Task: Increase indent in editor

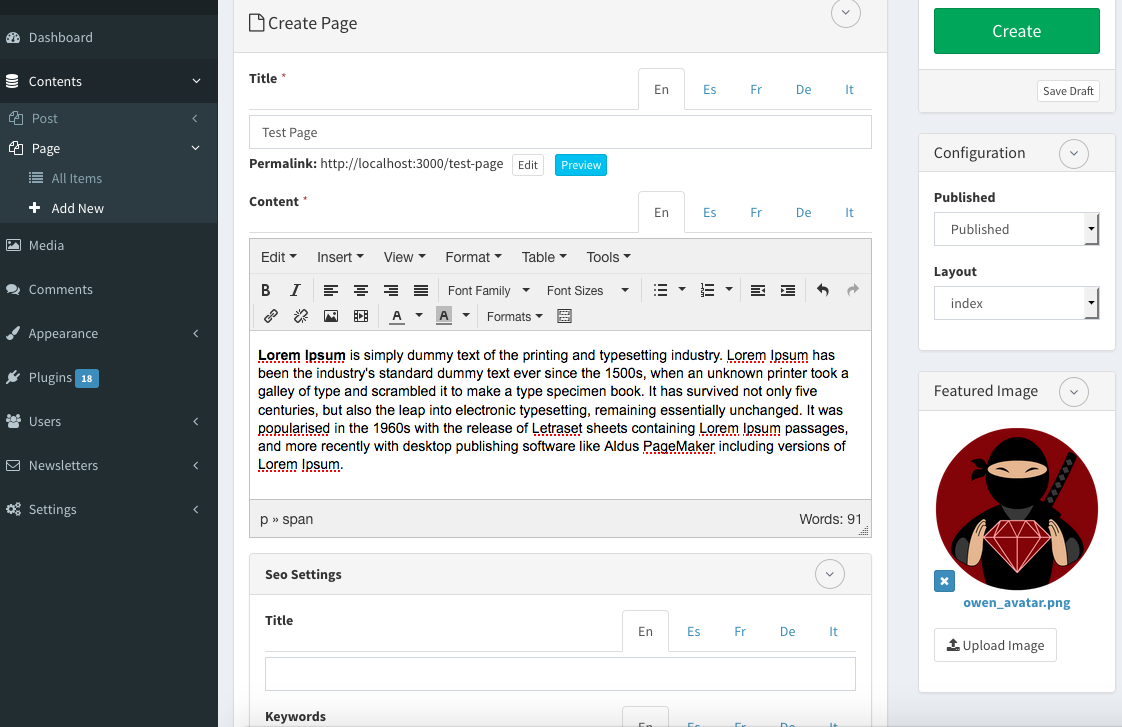Action: 788,291
